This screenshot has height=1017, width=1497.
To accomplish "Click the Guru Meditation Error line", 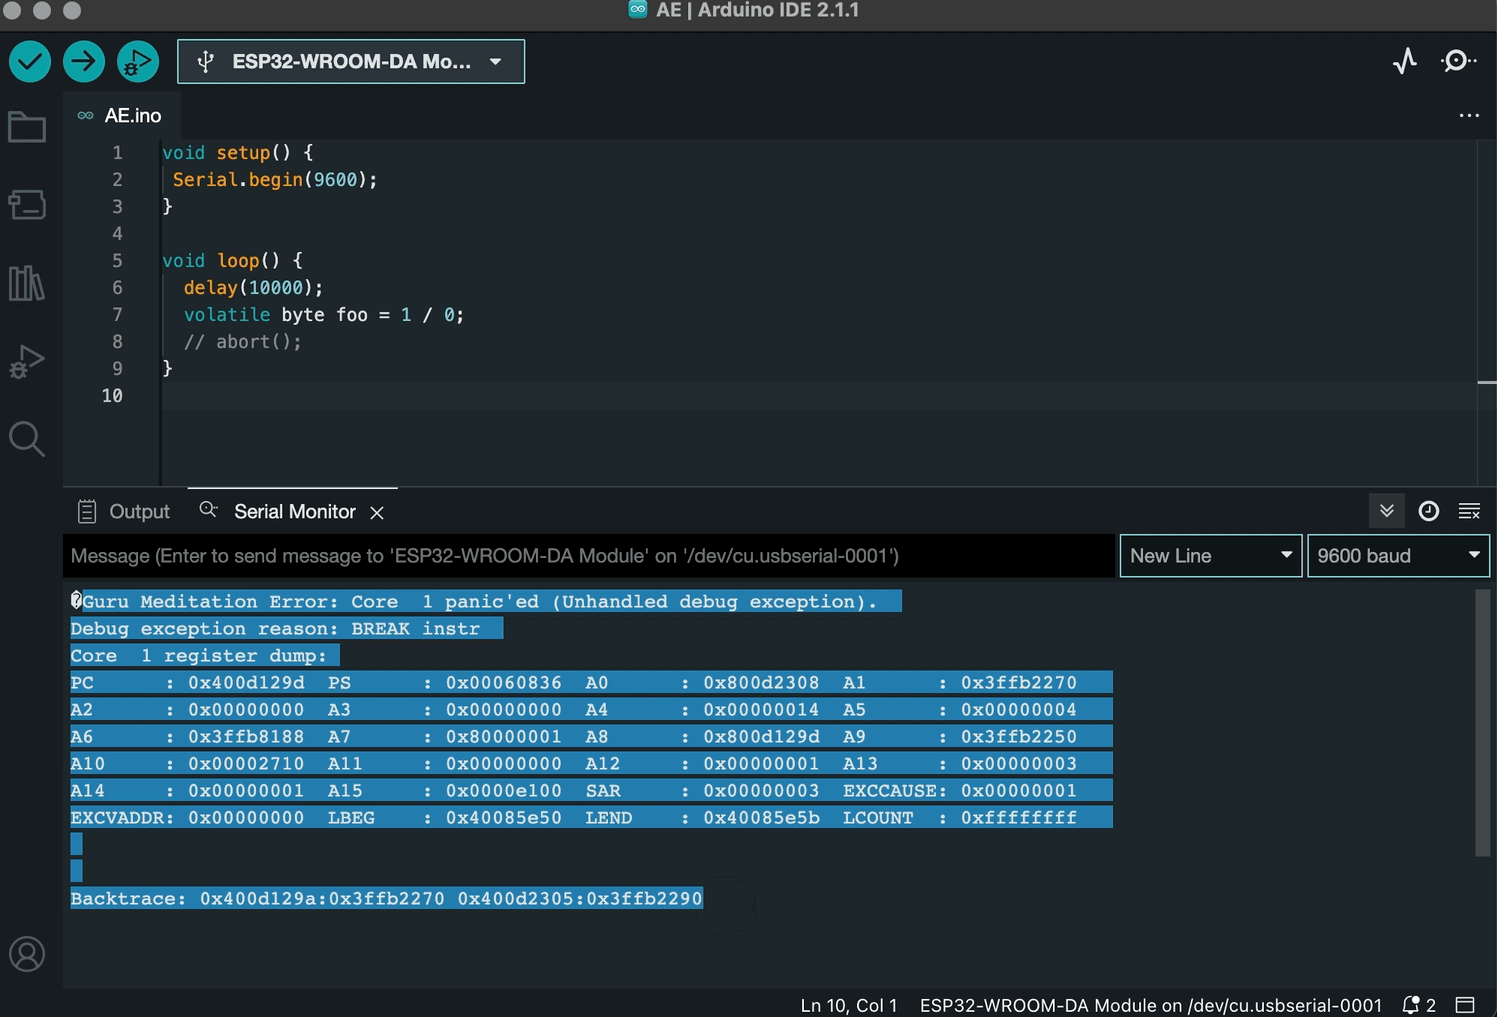I will [x=485, y=601].
